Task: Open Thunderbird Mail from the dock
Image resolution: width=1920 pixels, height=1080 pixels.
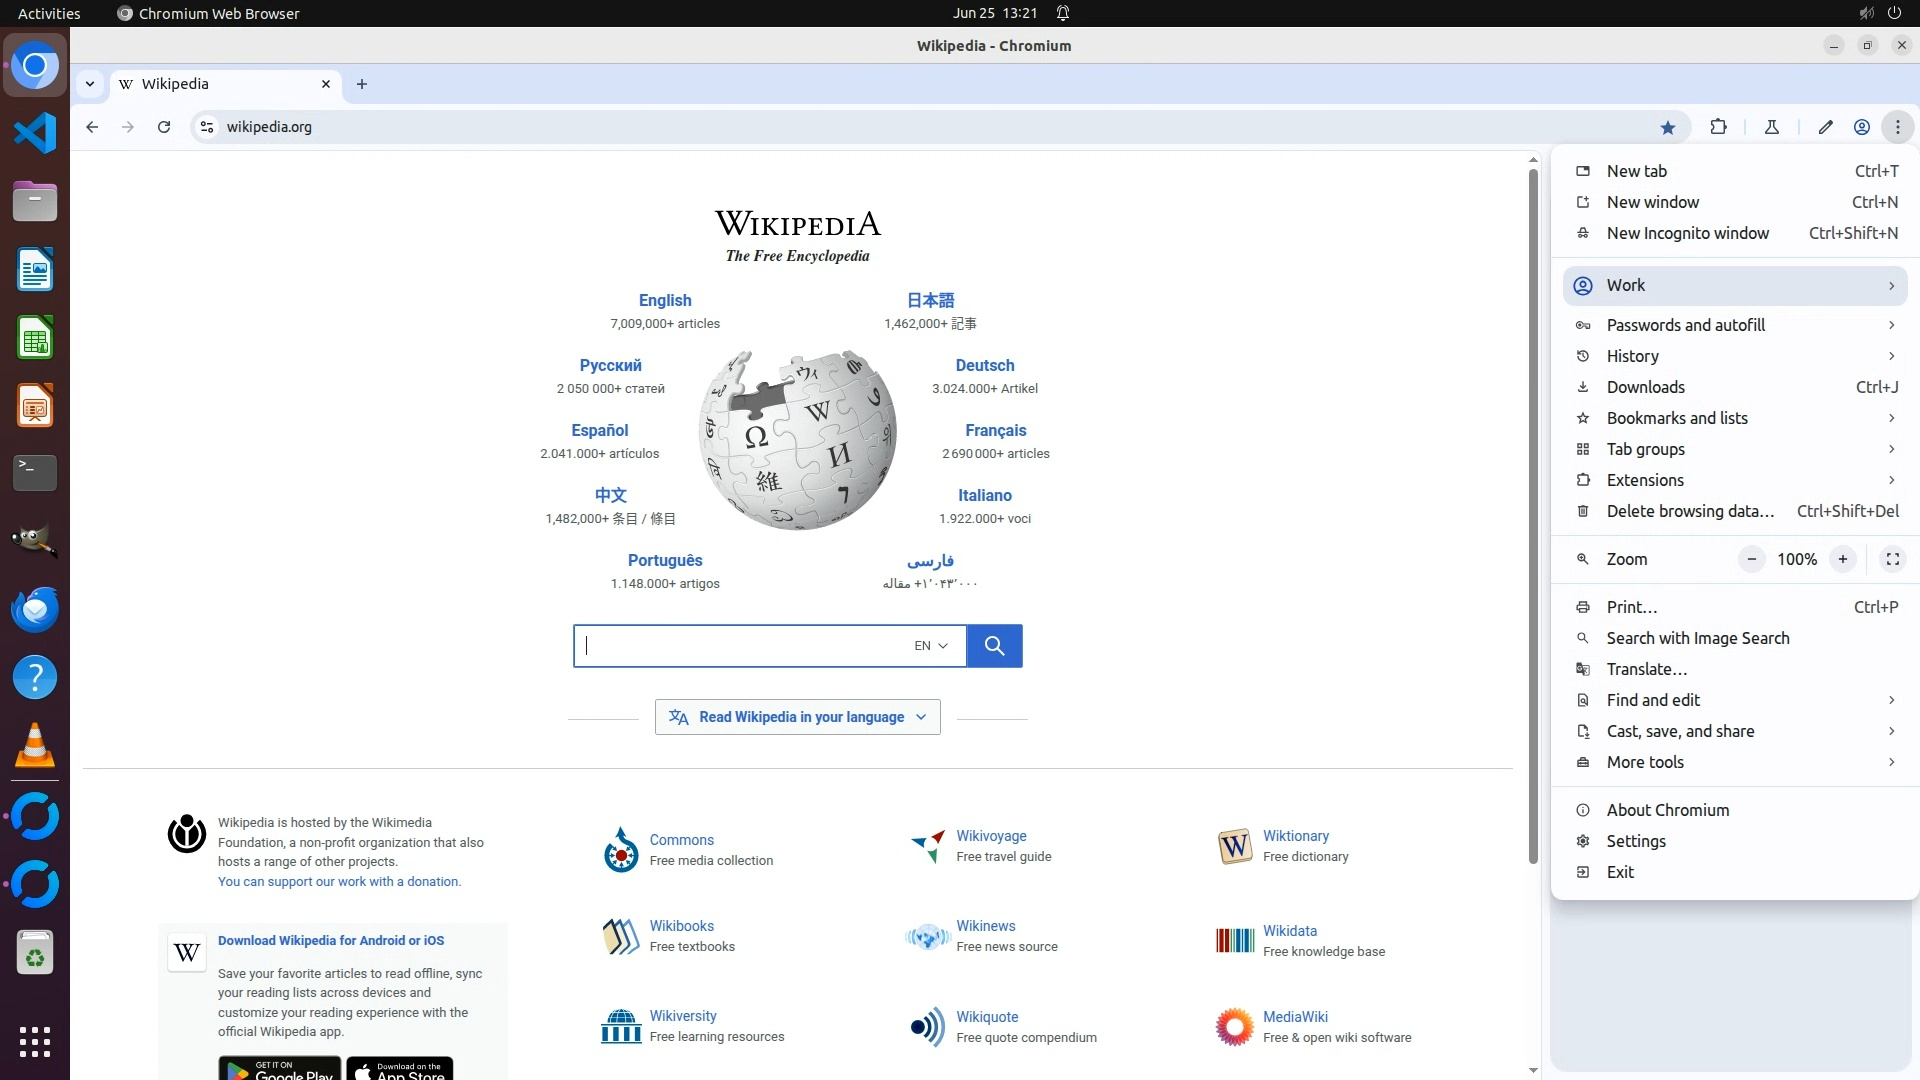Action: pyautogui.click(x=35, y=610)
